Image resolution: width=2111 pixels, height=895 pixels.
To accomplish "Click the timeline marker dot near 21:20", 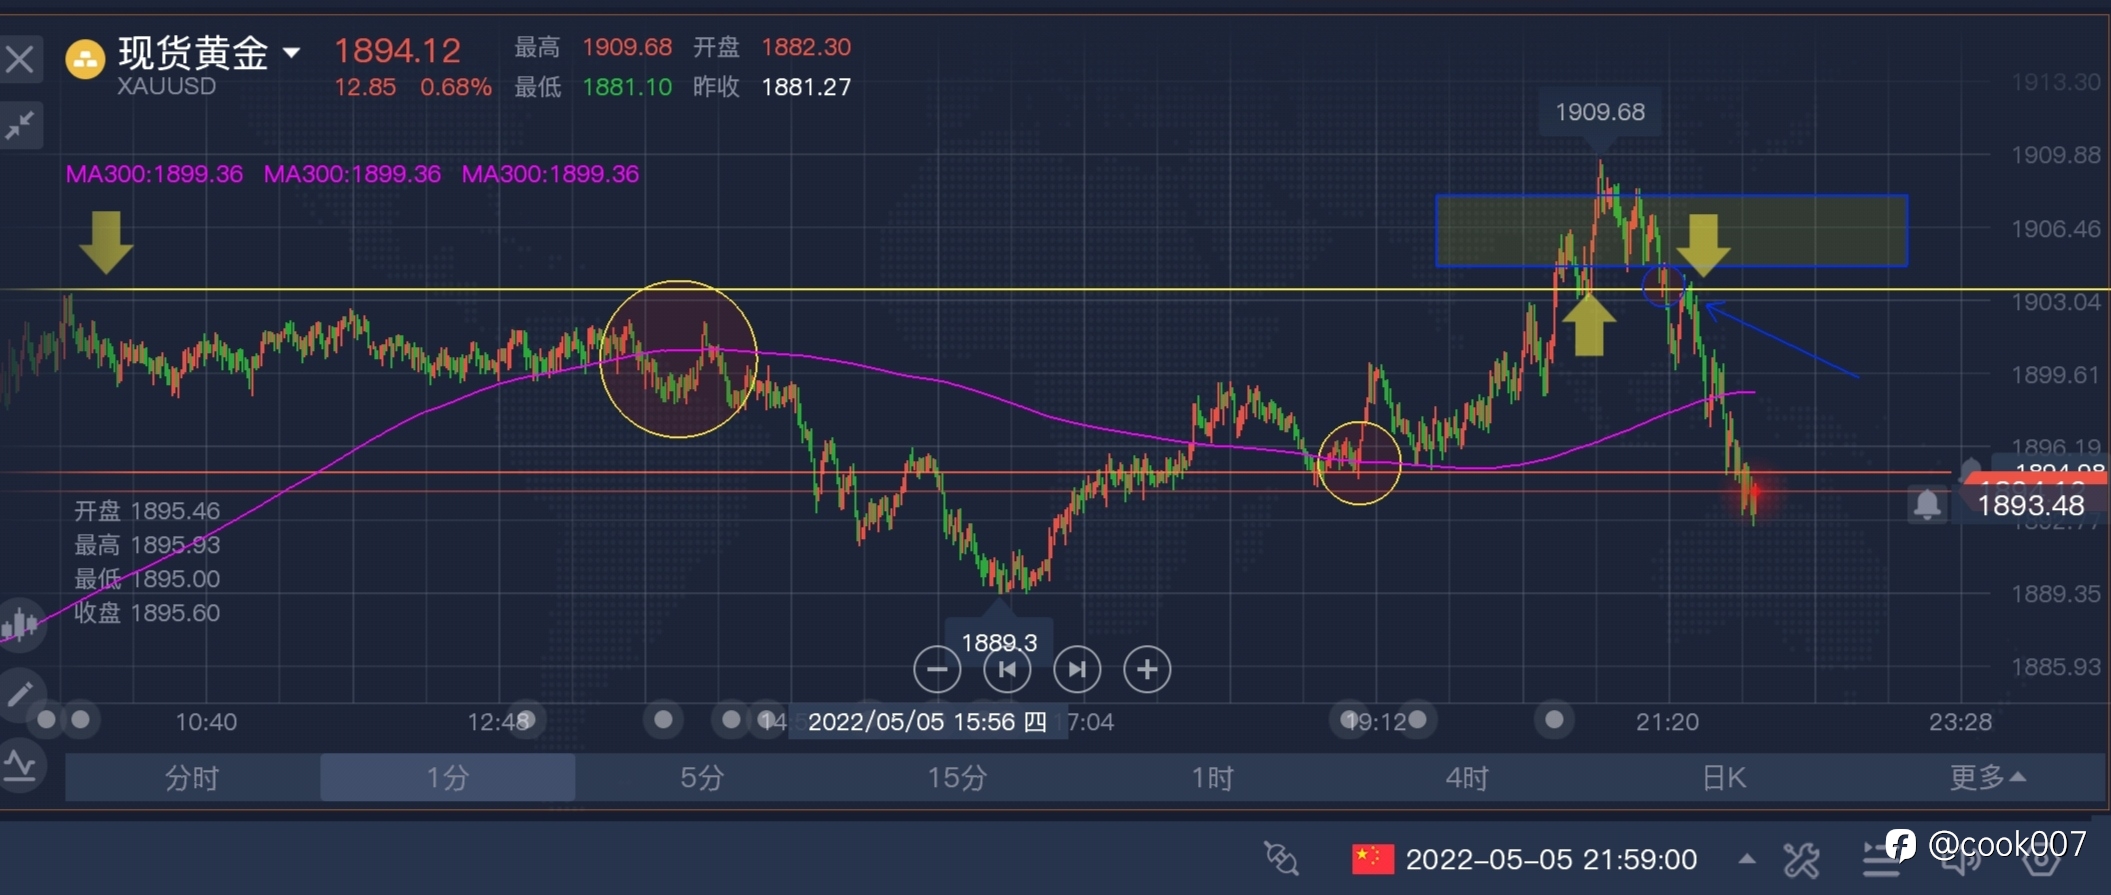I will (x=1554, y=719).
